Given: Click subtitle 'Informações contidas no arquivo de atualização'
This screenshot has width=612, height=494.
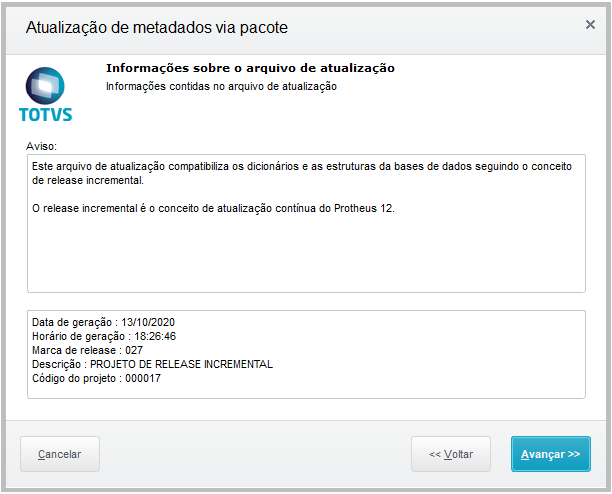Looking at the screenshot, I should [x=221, y=86].
